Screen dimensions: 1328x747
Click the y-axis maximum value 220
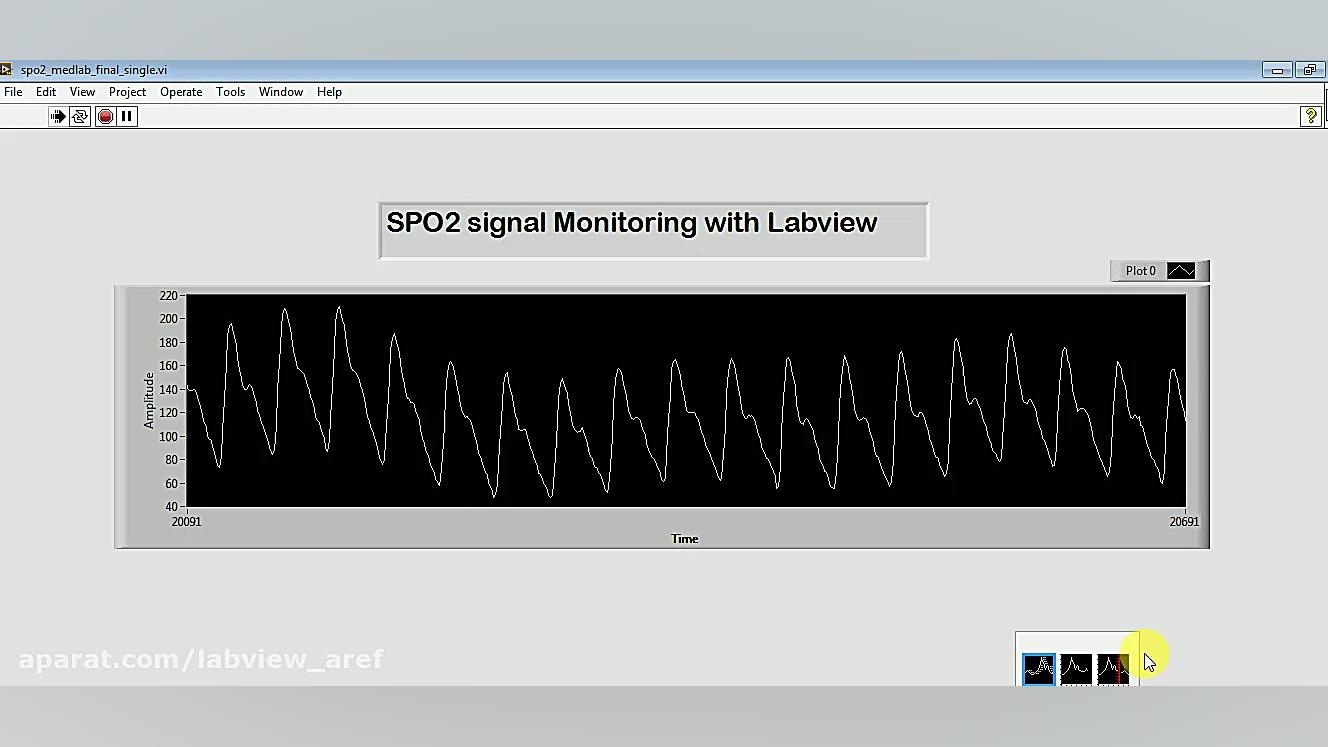168,296
